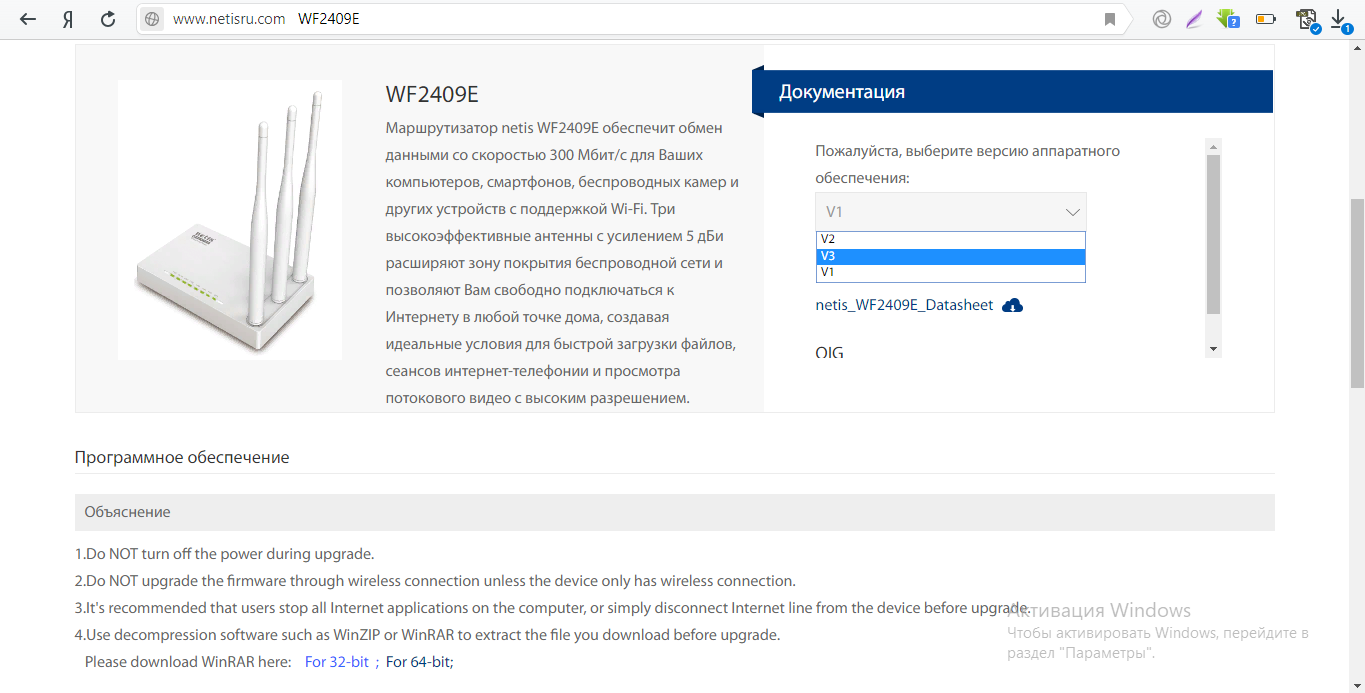Viewport: 1365px width, 693px height.
Task: Click the documentation panel scroll-down arrow
Action: [1213, 349]
